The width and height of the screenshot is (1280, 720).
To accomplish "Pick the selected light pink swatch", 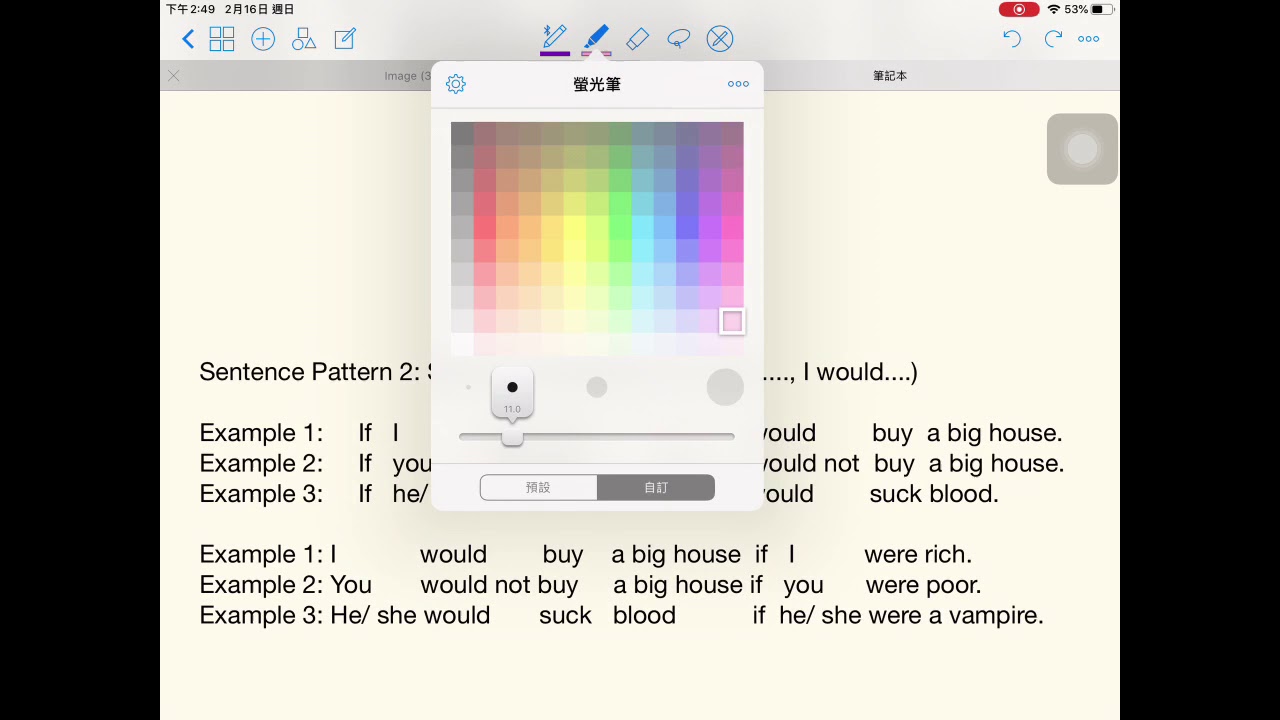I will pyautogui.click(x=732, y=321).
